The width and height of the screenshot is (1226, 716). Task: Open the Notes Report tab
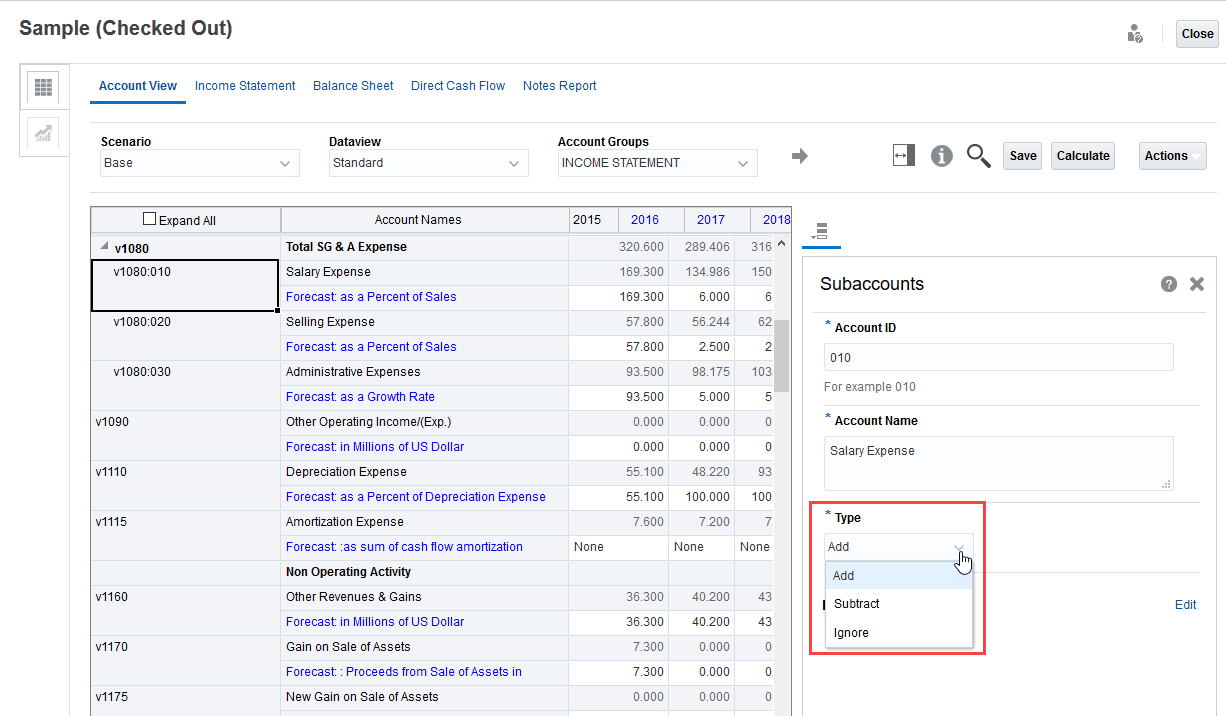coord(559,86)
